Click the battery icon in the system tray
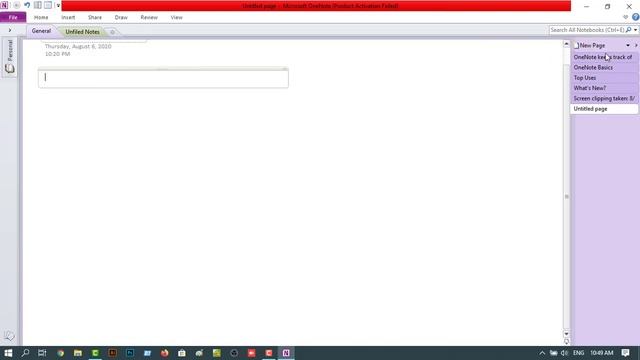Screen dimensions: 640x360 click(x=553, y=353)
